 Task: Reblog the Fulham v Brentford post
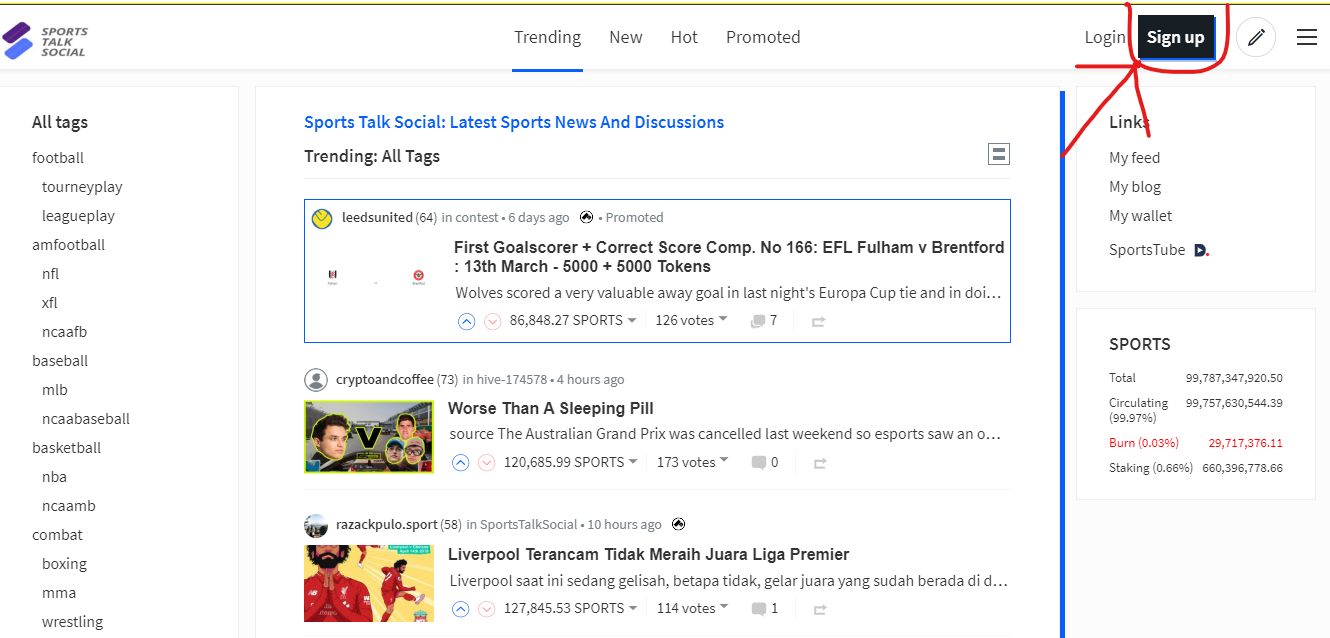819,322
